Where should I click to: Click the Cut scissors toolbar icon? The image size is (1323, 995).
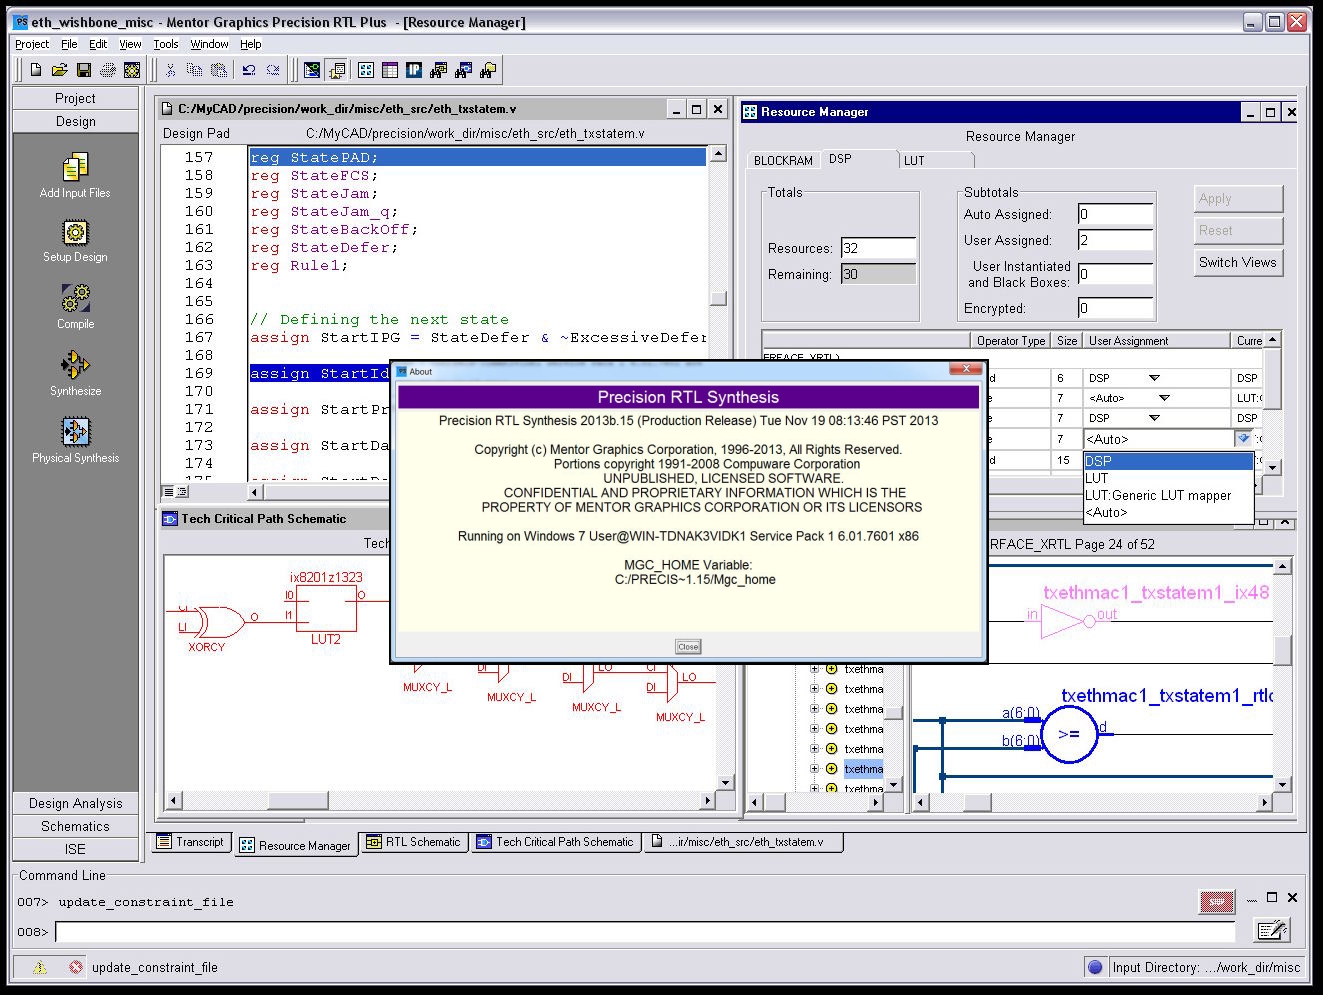point(171,70)
